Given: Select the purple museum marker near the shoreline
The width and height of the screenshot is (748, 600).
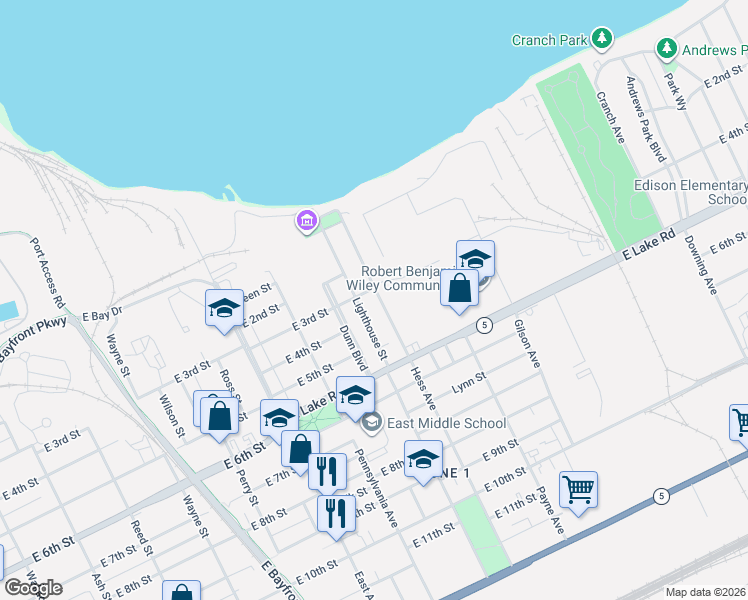Looking at the screenshot, I should [307, 221].
